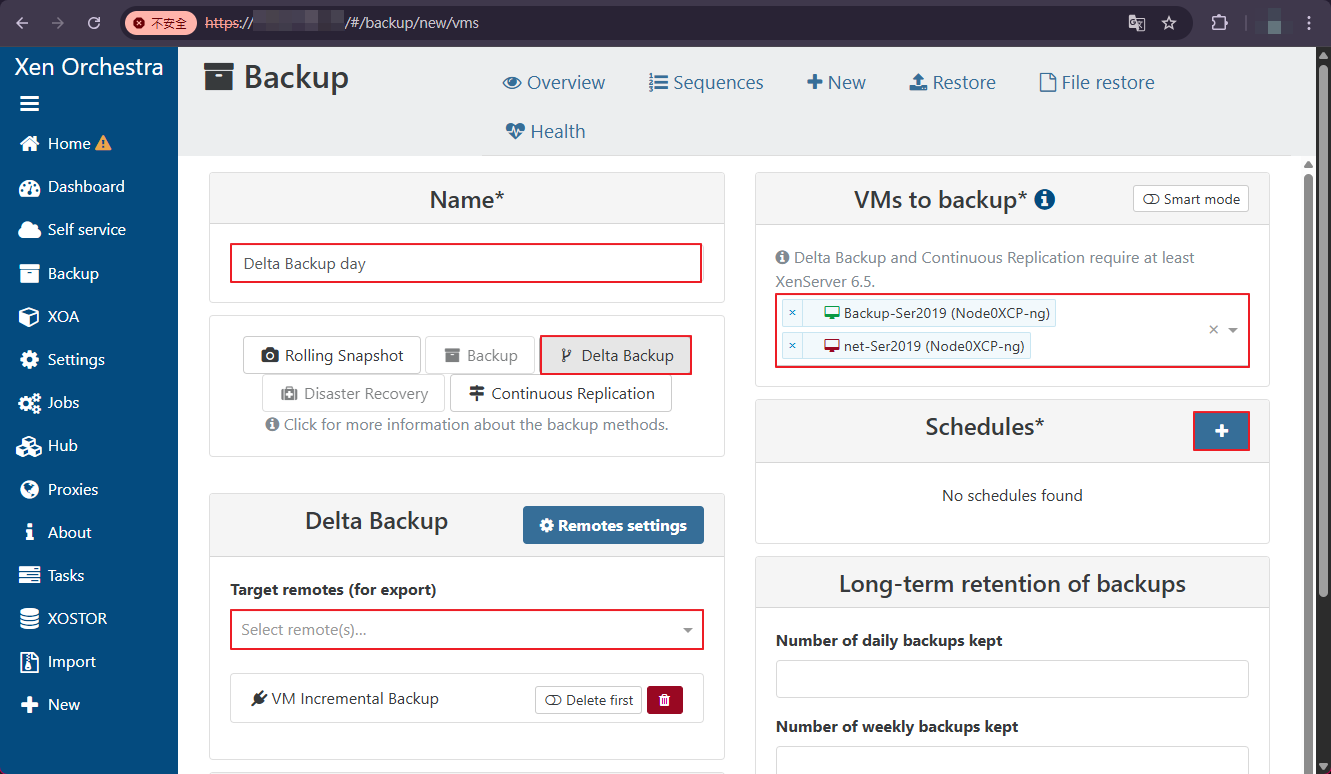Open New in the sidebar
Image resolution: width=1331 pixels, height=774 pixels.
(x=50, y=704)
